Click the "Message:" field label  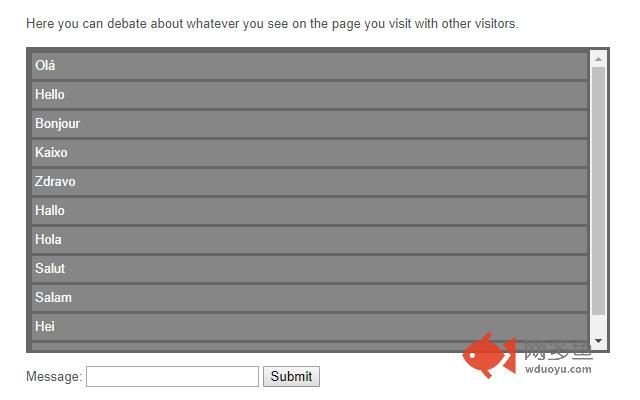point(53,377)
